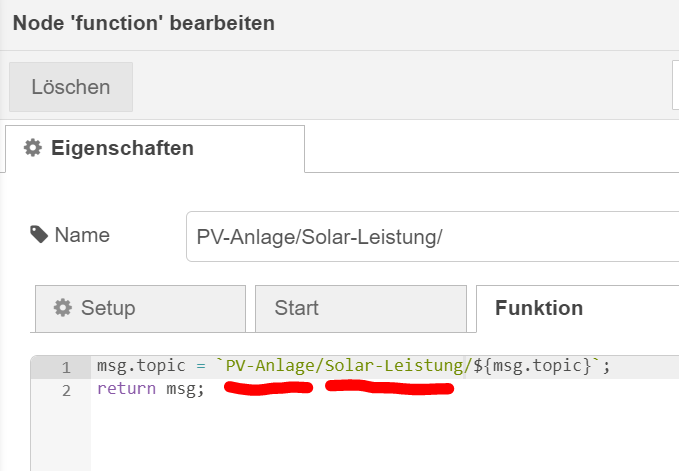Switch to the Setup tab
Viewport: 679px width, 471px height.
coord(140,309)
